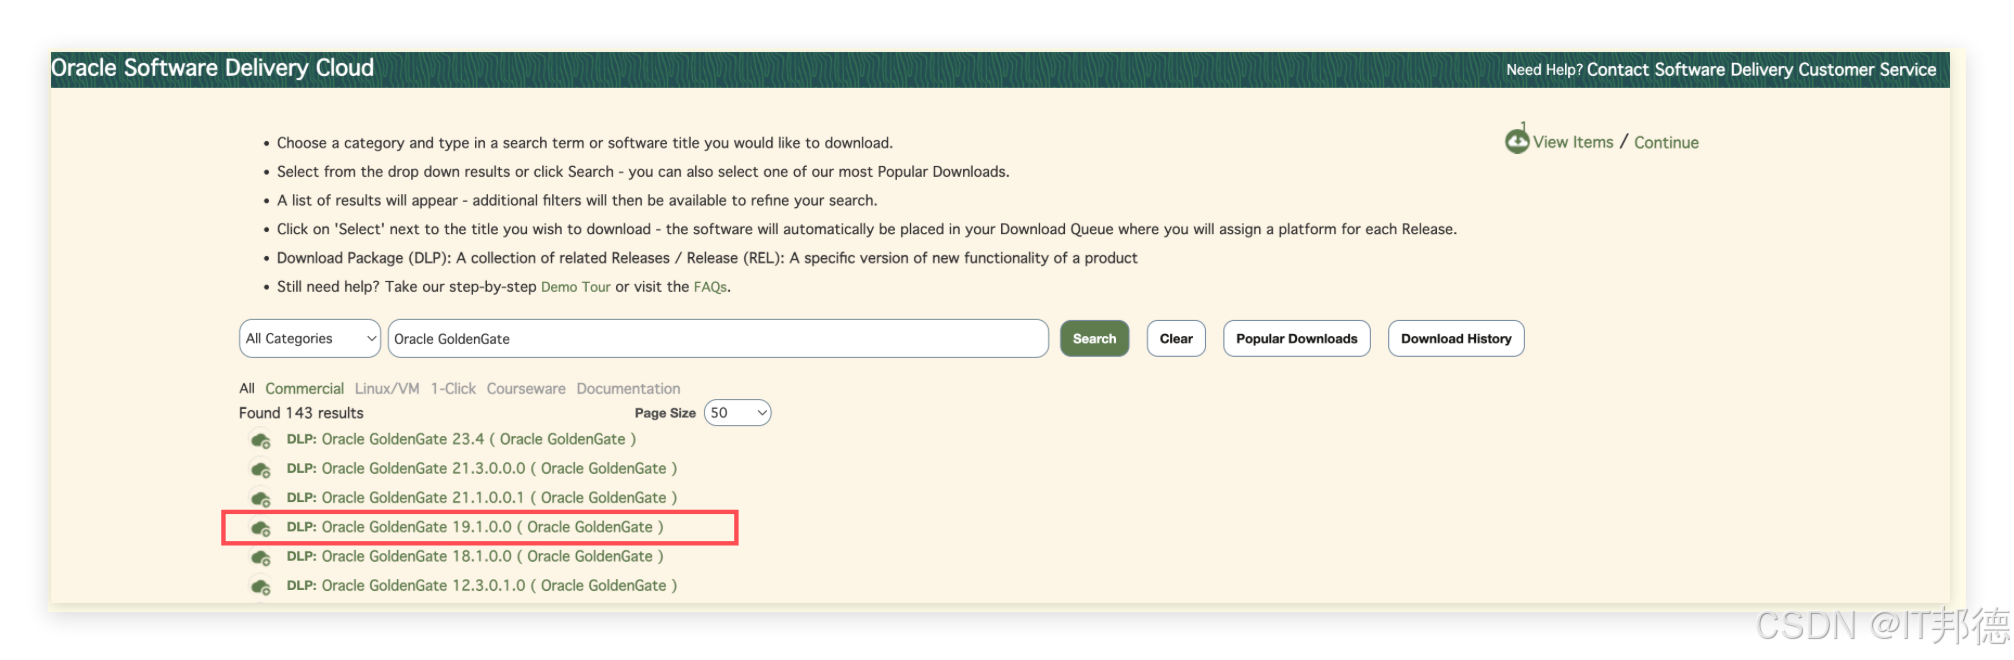Select the Documentation filter tab
Screen dimensions: 2014x660
pyautogui.click(x=628, y=388)
